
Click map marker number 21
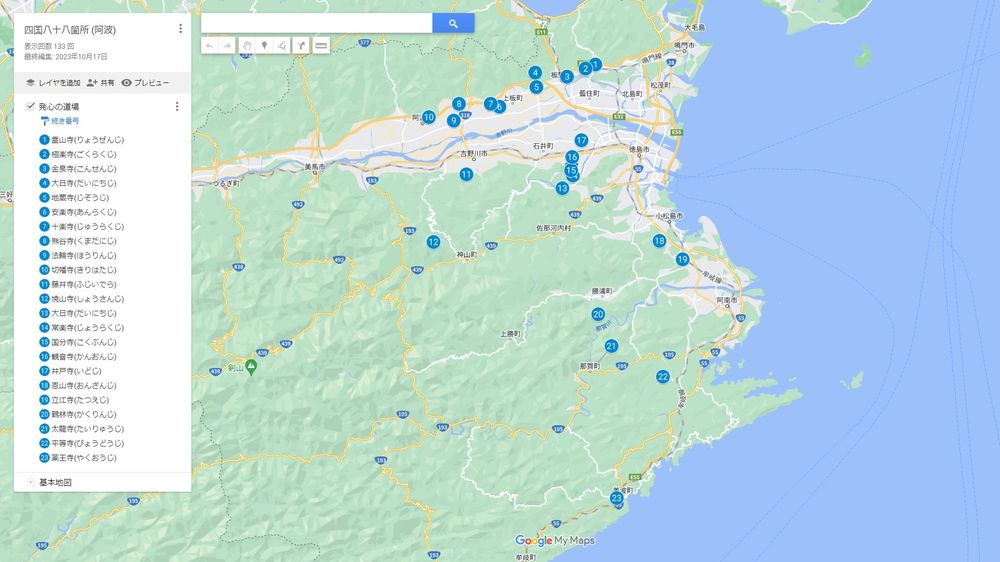(x=611, y=346)
